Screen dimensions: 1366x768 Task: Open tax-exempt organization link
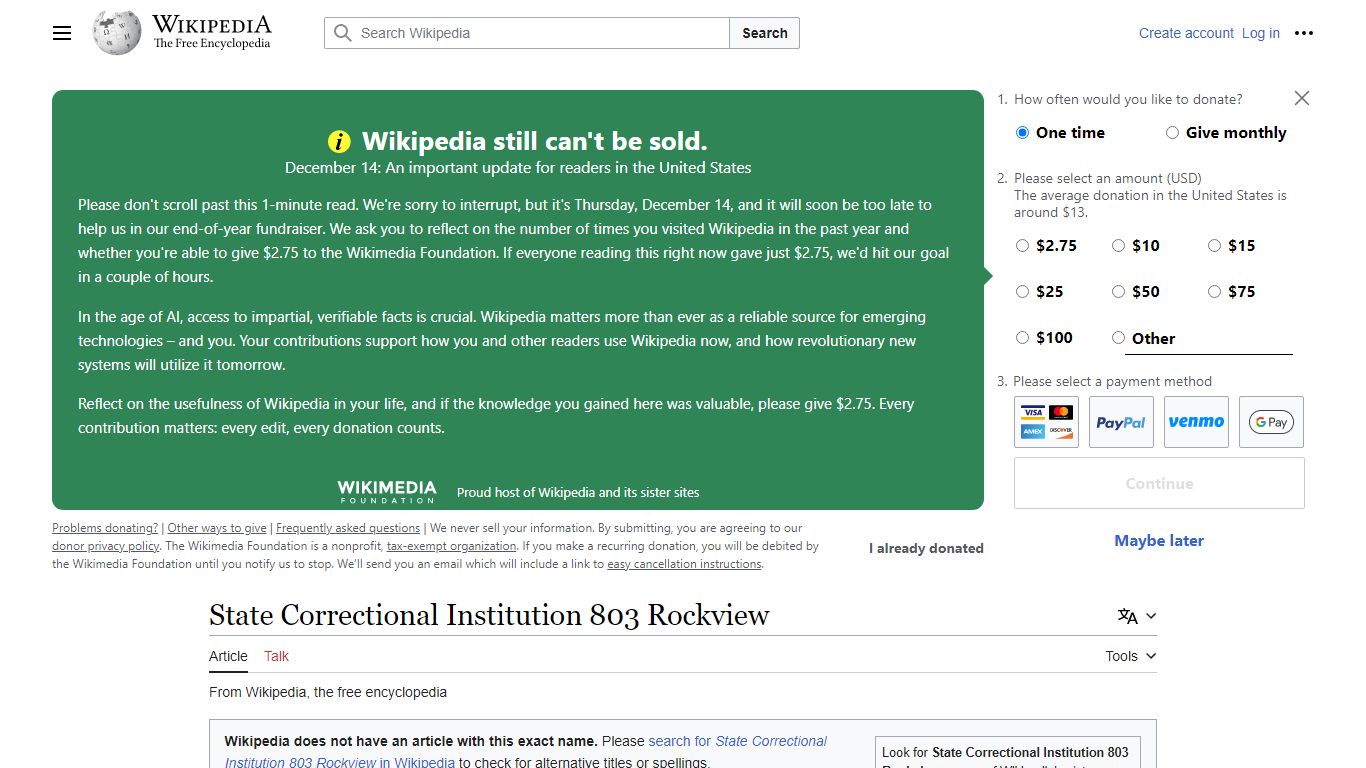(452, 546)
